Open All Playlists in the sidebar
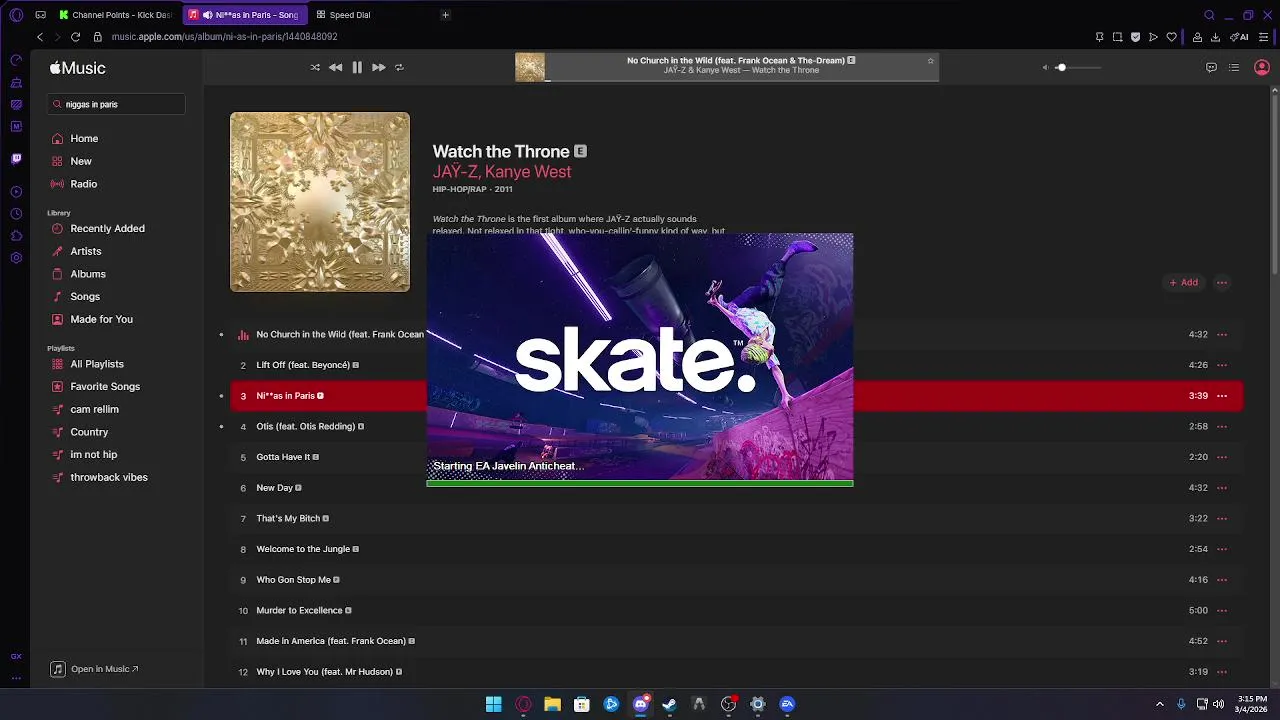1280x720 pixels. pos(97,364)
